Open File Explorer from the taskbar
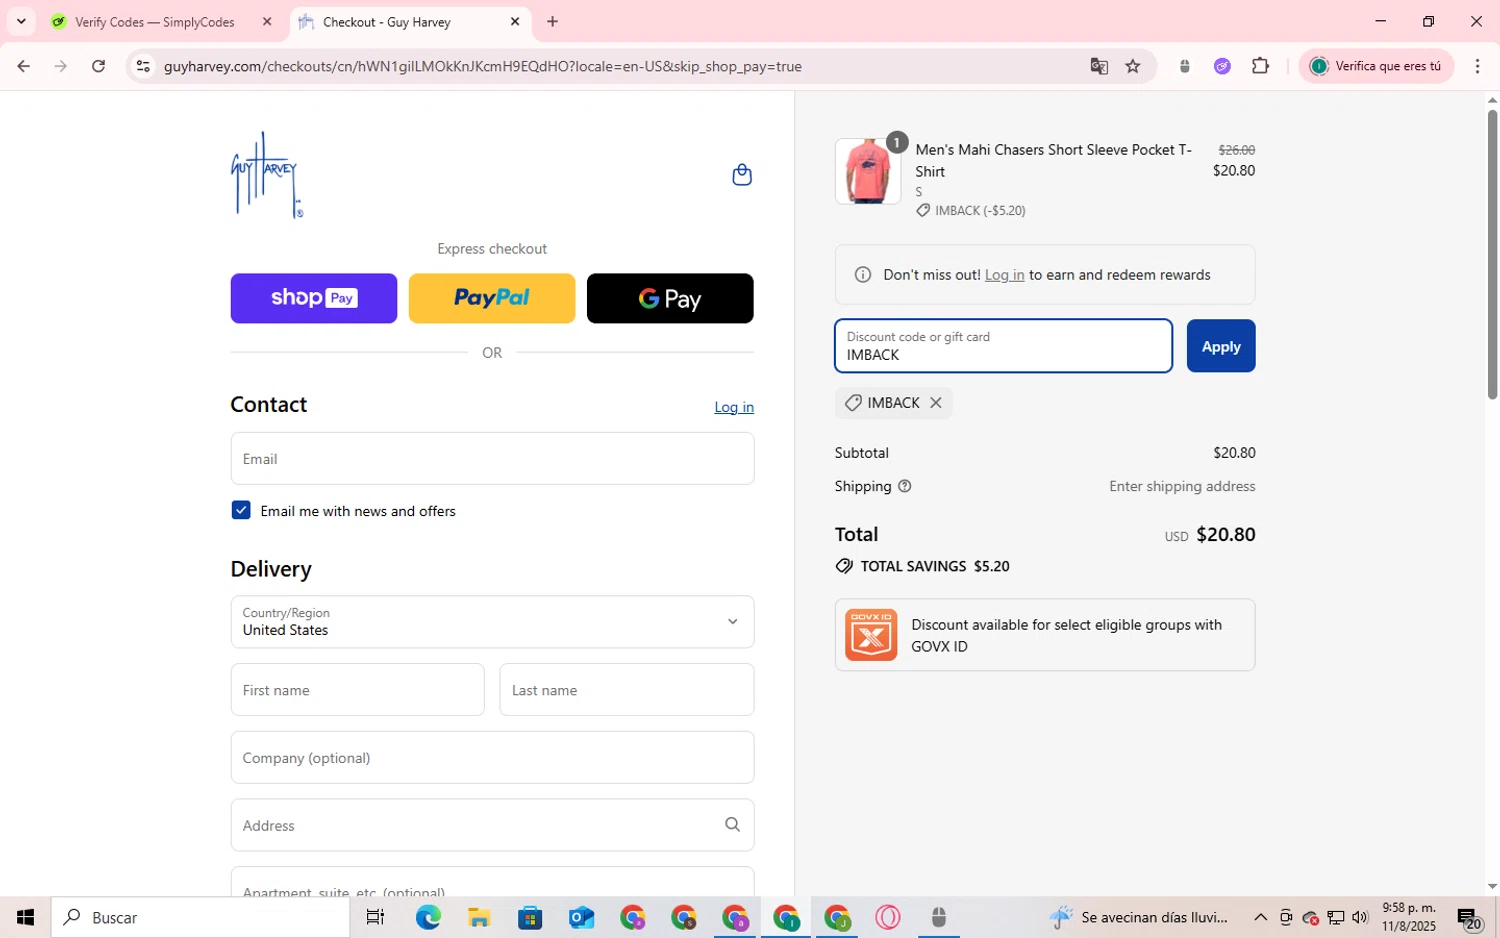Image resolution: width=1500 pixels, height=938 pixels. pos(479,917)
